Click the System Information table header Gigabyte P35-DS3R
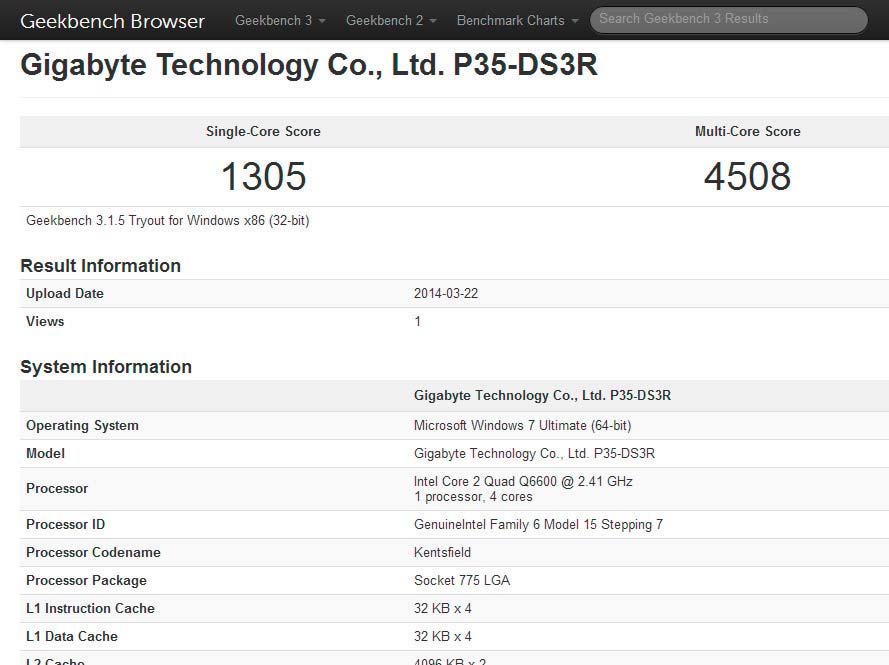The image size is (889, 665). 543,396
